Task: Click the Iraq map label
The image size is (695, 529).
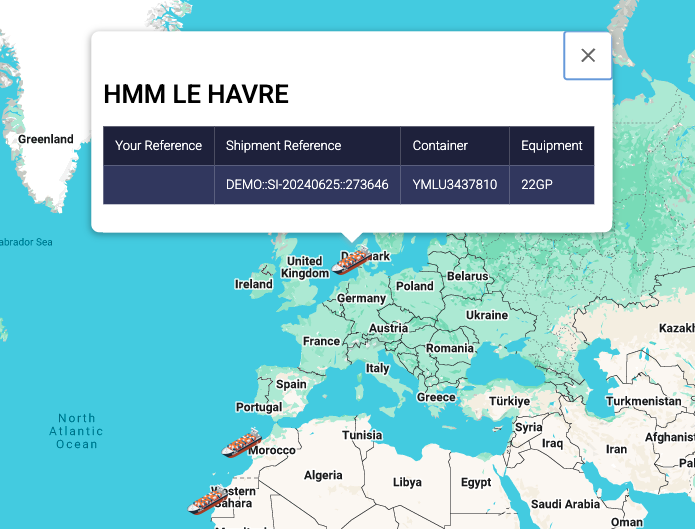Action: [552, 443]
